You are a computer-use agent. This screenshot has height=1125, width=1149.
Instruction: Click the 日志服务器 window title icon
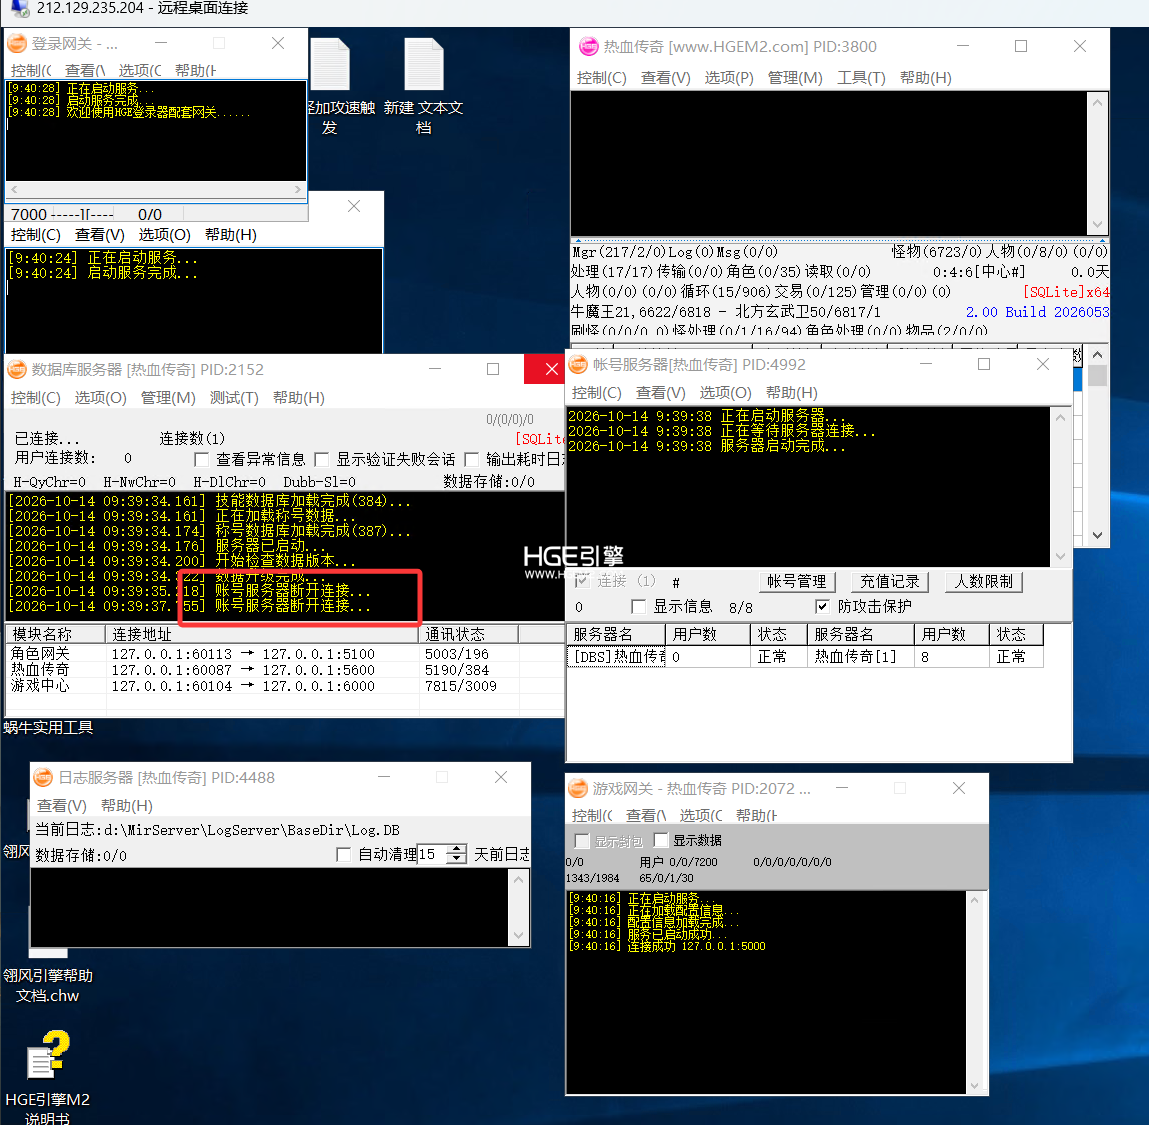pyautogui.click(x=43, y=777)
